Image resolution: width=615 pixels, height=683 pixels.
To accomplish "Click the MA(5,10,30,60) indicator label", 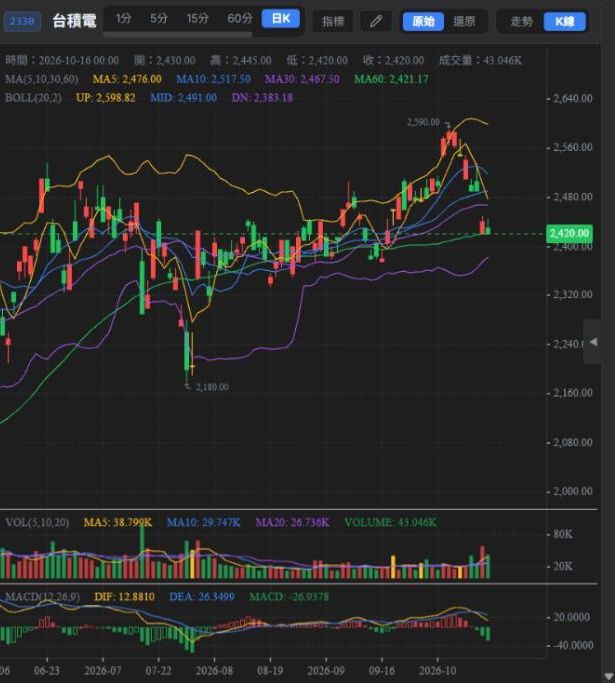I will pyautogui.click(x=42, y=79).
